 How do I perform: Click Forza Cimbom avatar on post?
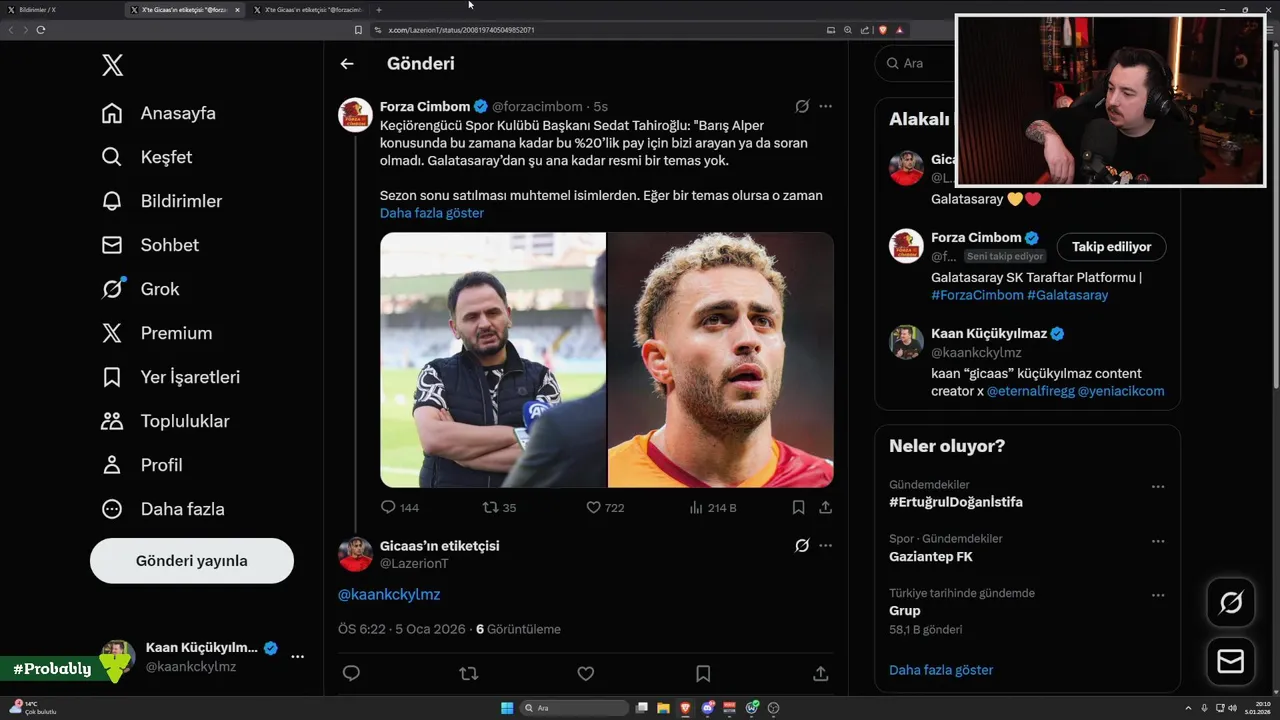coord(356,115)
